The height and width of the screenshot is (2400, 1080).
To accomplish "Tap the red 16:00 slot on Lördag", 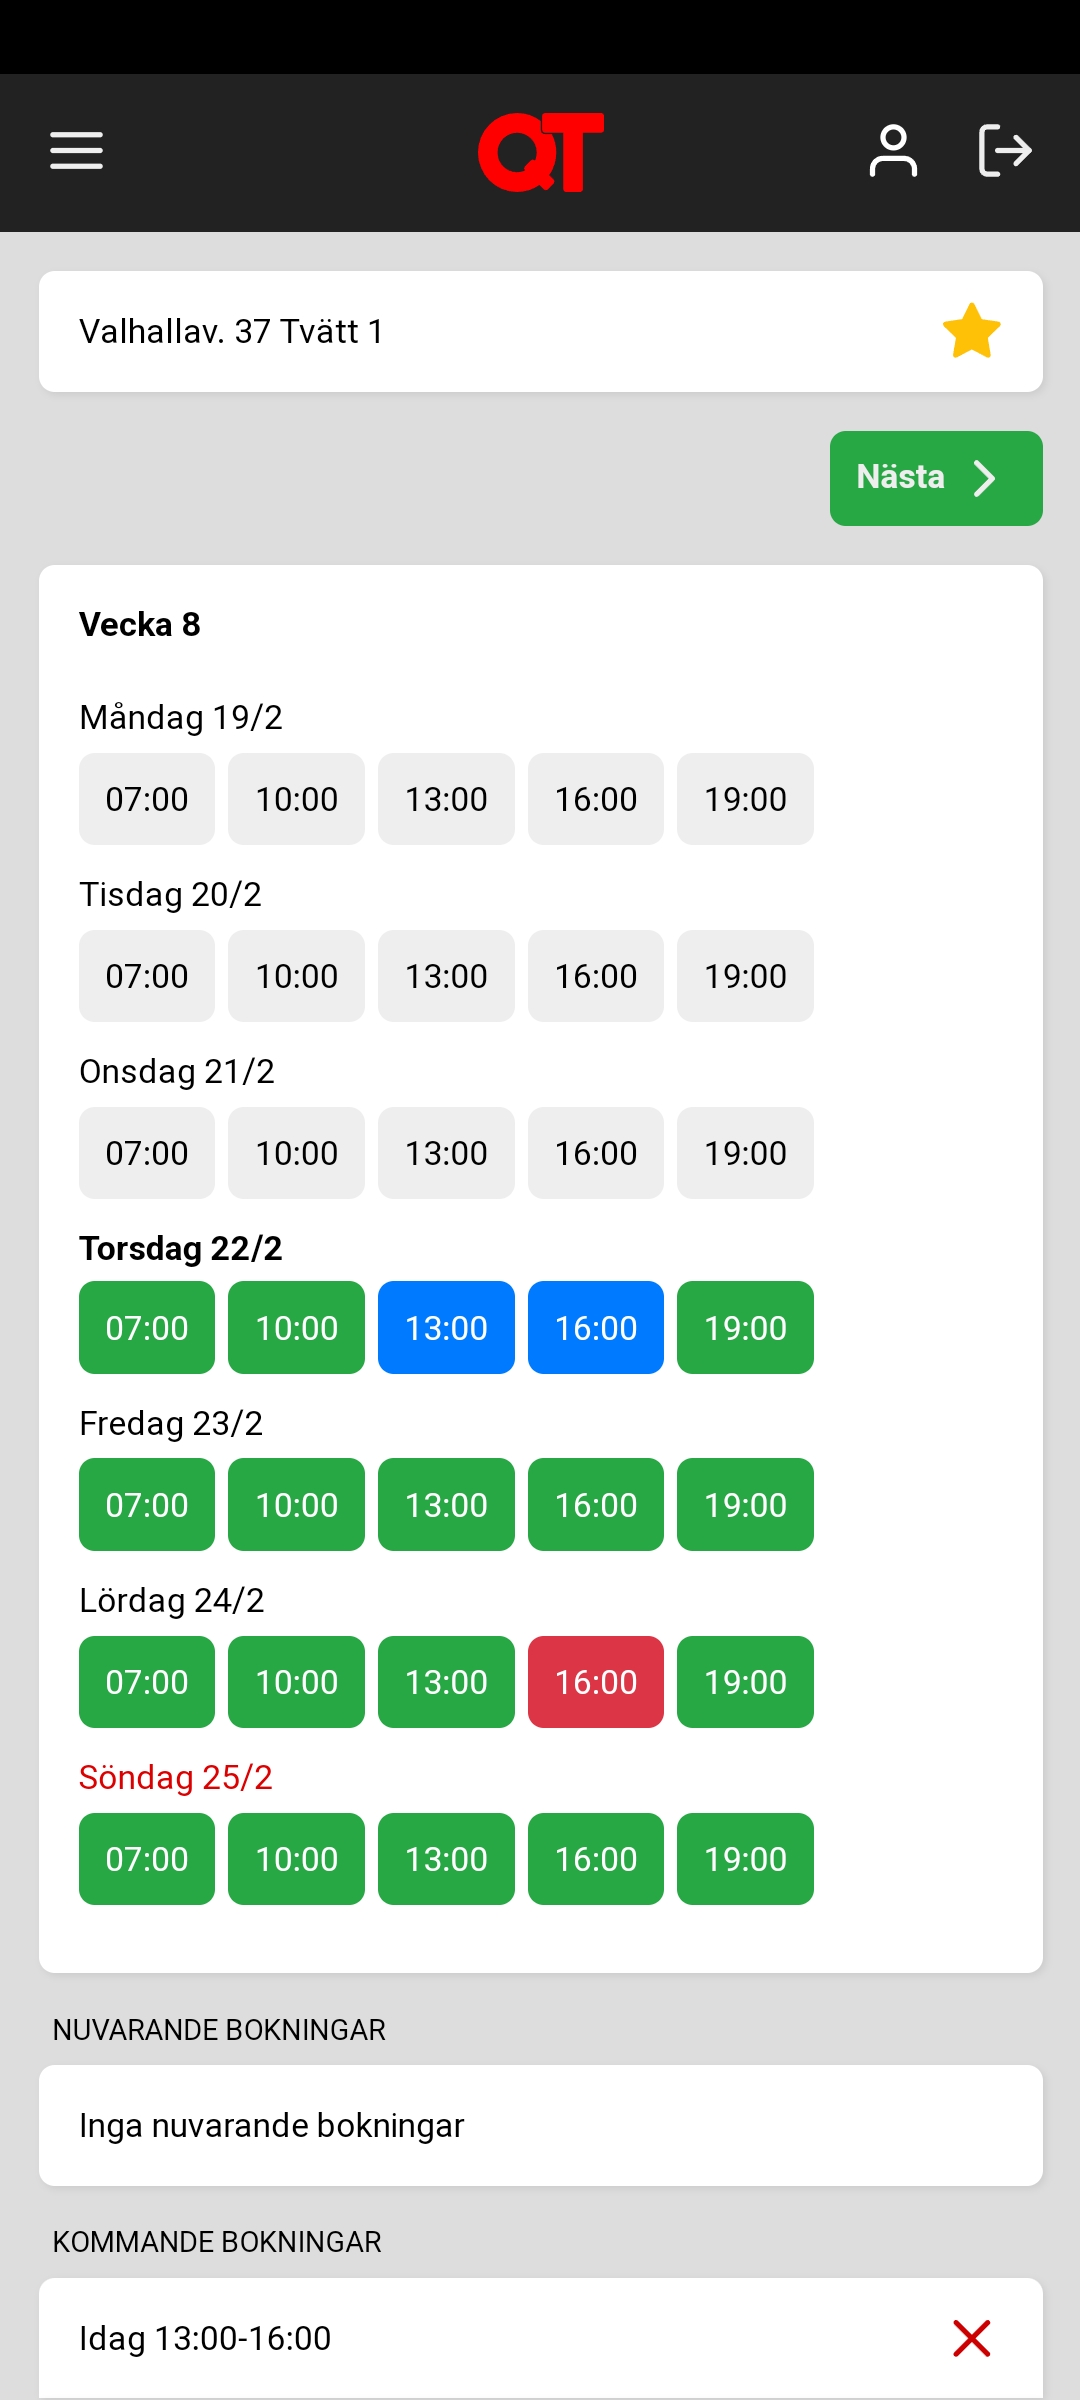I will [x=596, y=1682].
